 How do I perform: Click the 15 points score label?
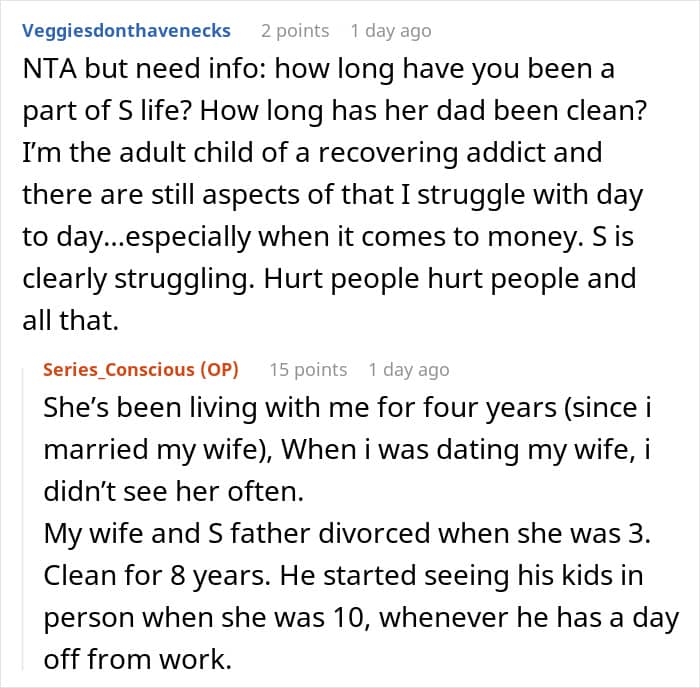[308, 370]
